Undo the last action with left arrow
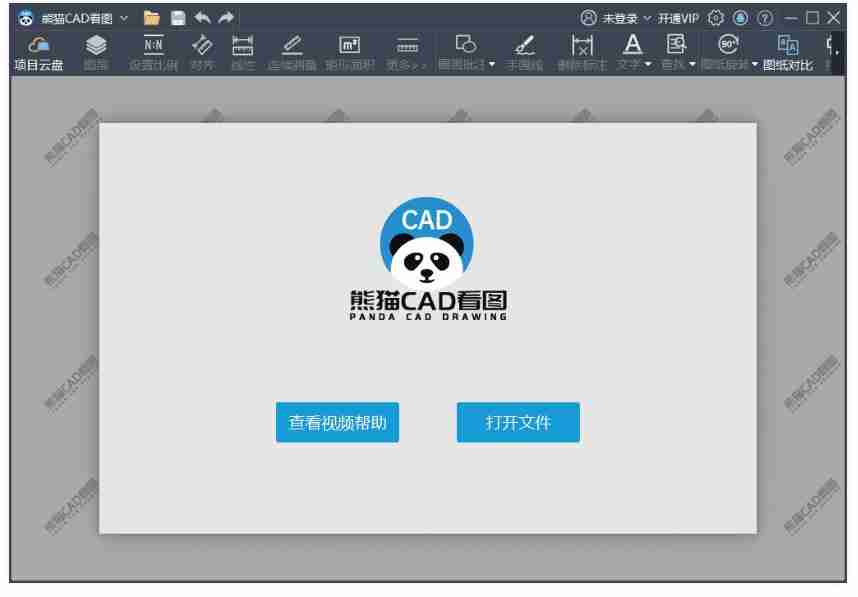The width and height of the screenshot is (858, 597). pyautogui.click(x=202, y=18)
